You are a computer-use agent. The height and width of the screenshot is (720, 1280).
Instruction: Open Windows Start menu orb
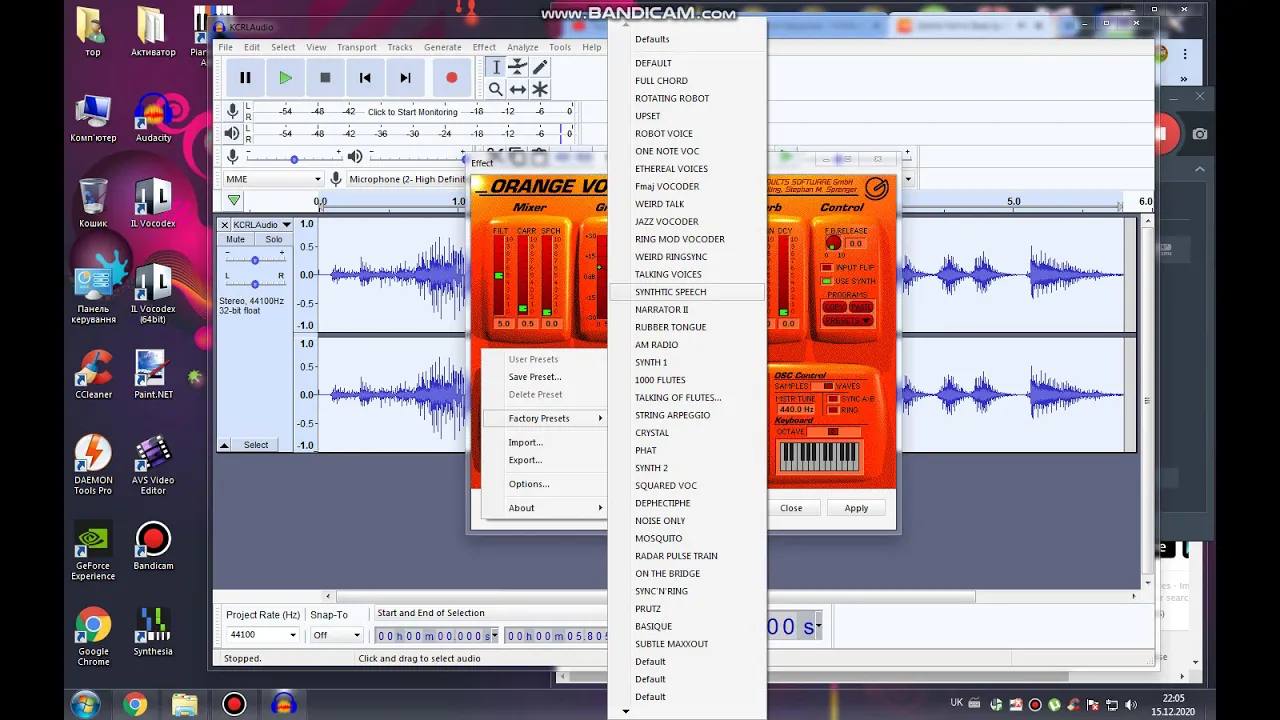tap(85, 704)
